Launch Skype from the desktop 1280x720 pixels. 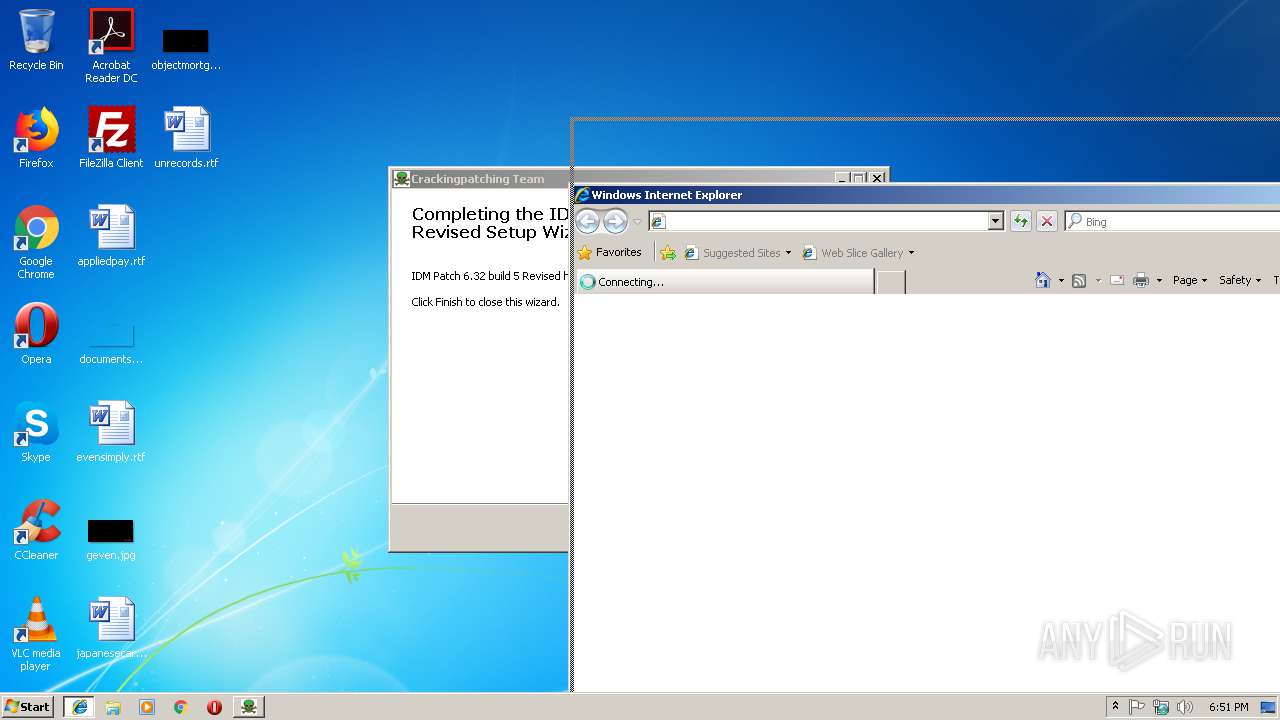(36, 432)
